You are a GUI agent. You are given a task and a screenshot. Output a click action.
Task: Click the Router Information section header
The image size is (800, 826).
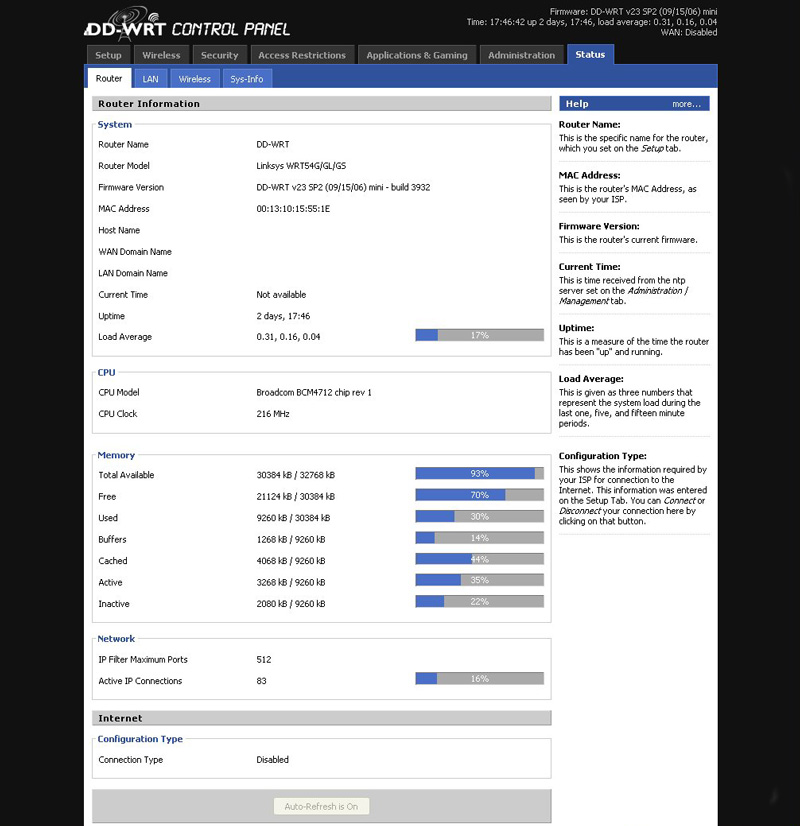(321, 104)
